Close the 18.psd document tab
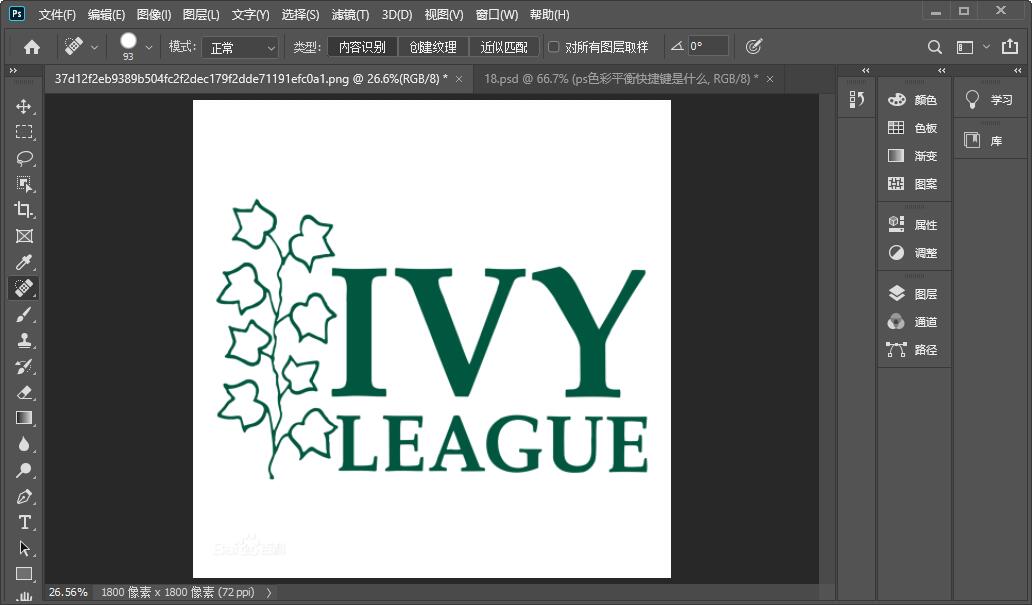This screenshot has height=605, width=1032. click(x=769, y=79)
